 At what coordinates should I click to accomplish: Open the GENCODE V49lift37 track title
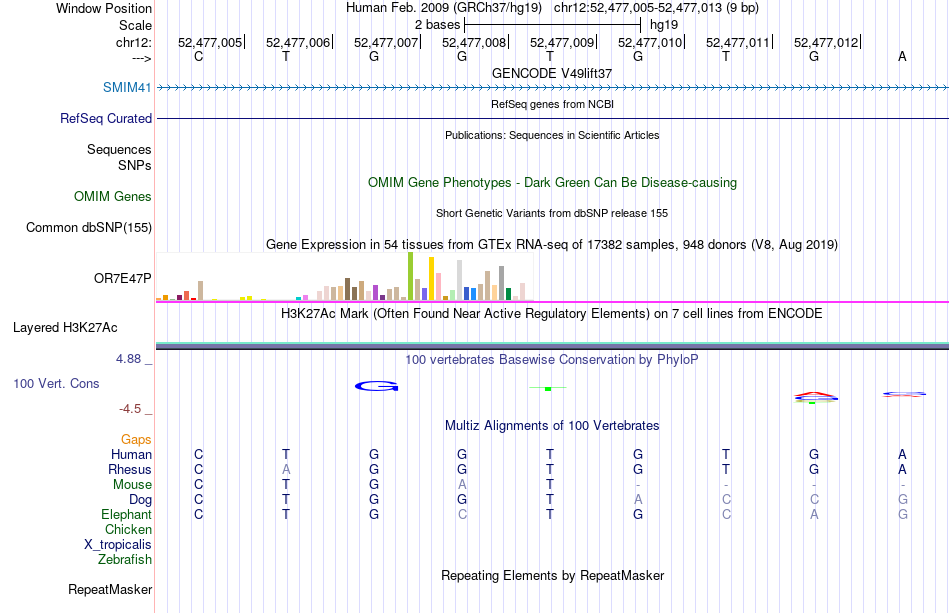552,73
